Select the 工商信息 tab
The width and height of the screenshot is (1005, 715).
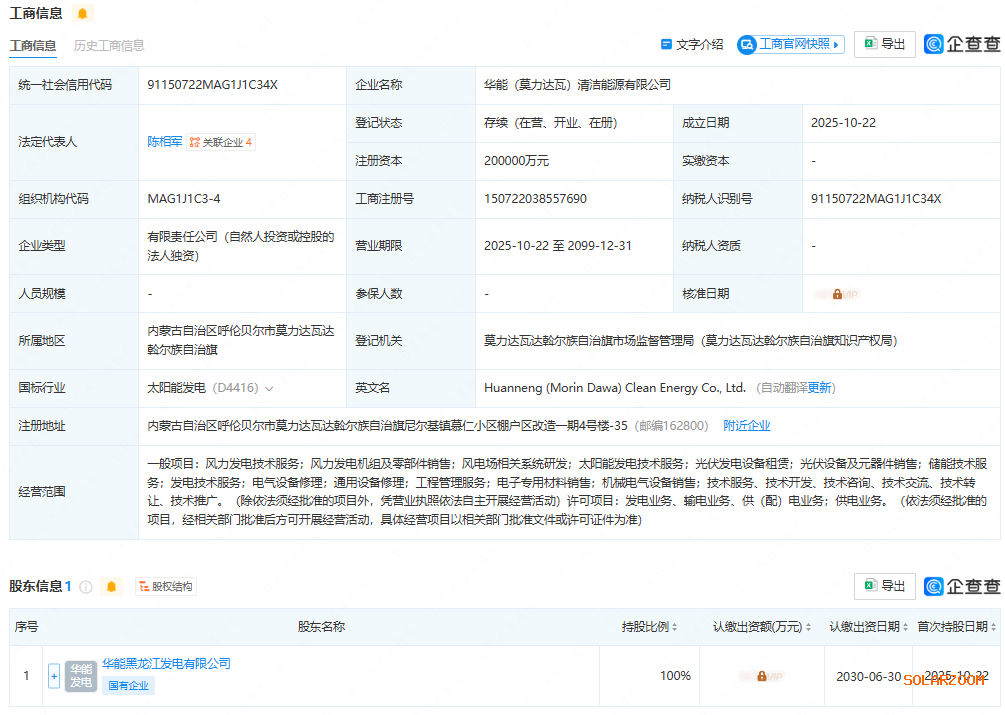coord(33,45)
